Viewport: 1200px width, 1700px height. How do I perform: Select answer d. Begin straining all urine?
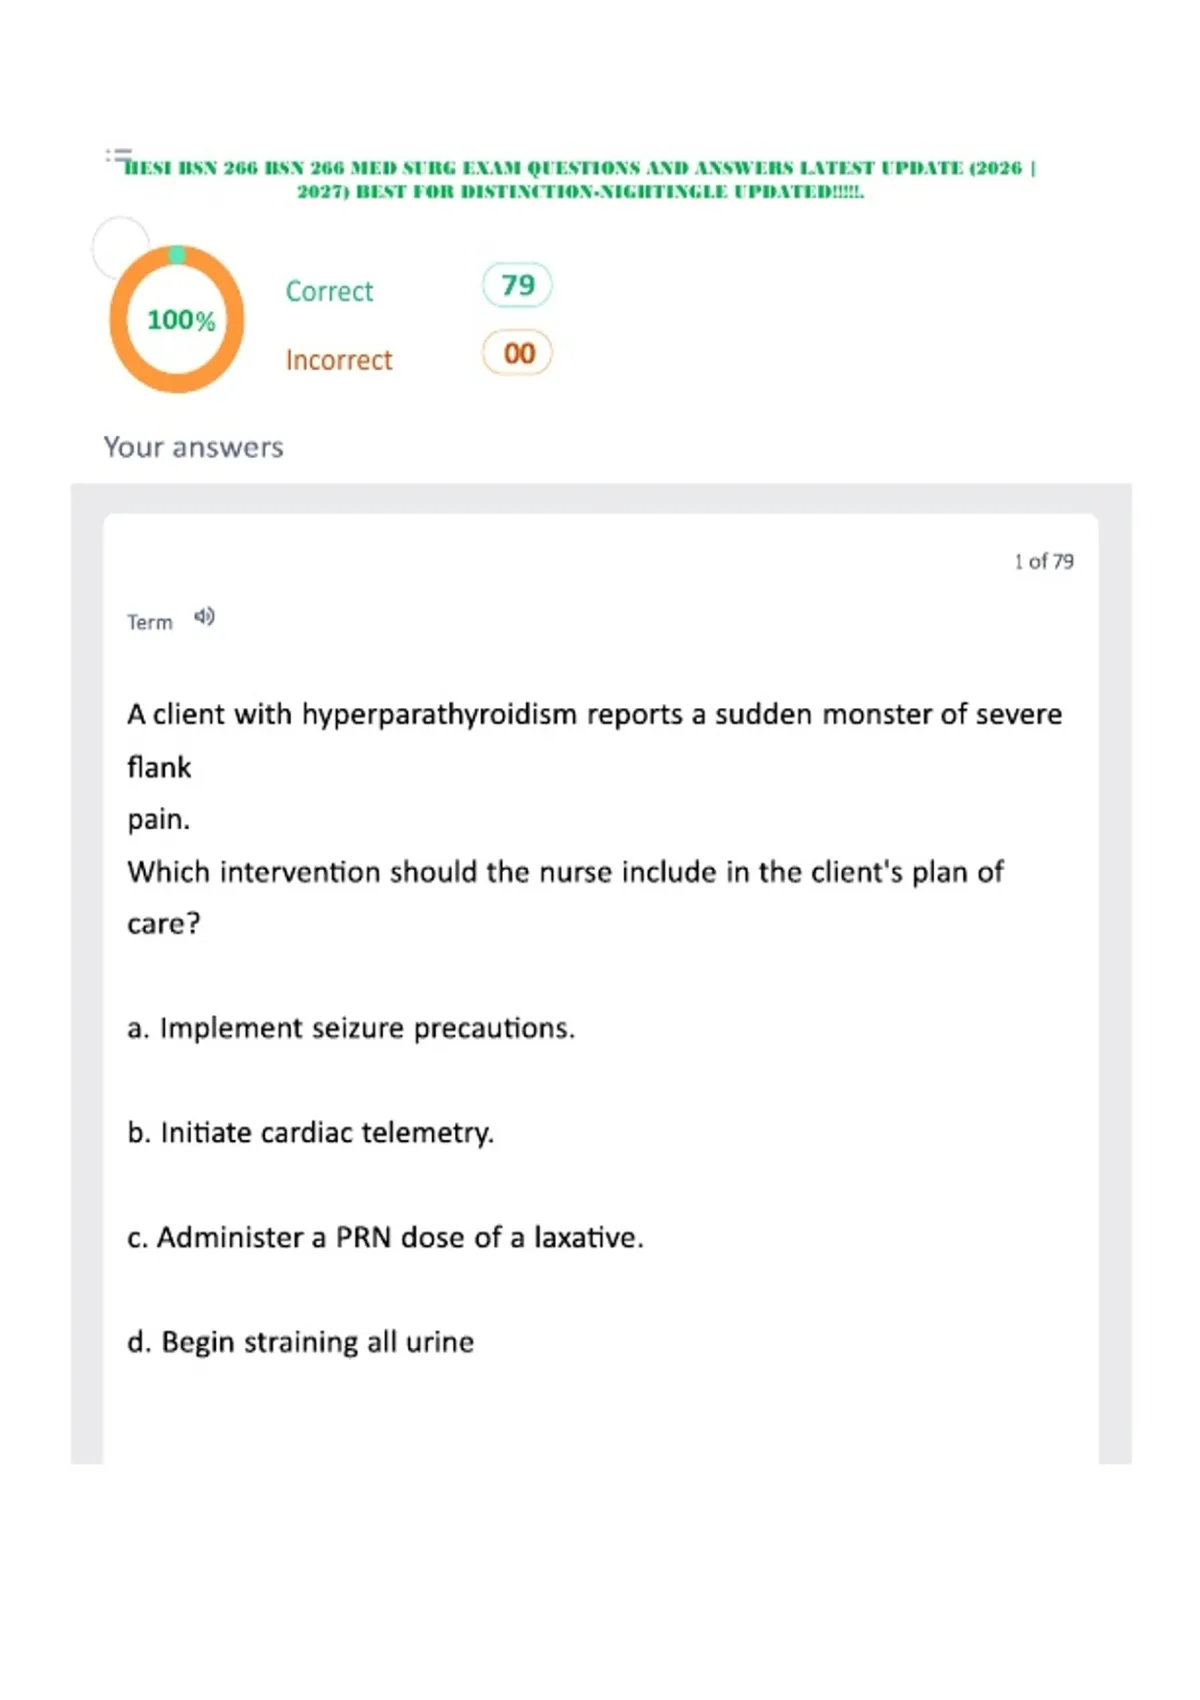click(x=300, y=1342)
